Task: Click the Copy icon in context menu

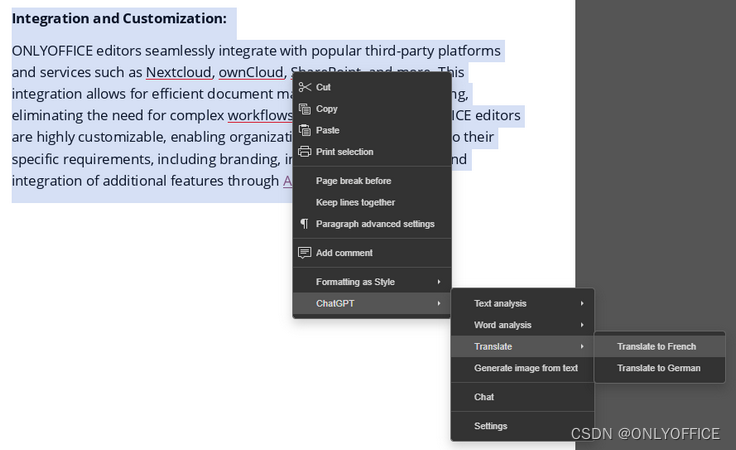Action: pos(305,109)
